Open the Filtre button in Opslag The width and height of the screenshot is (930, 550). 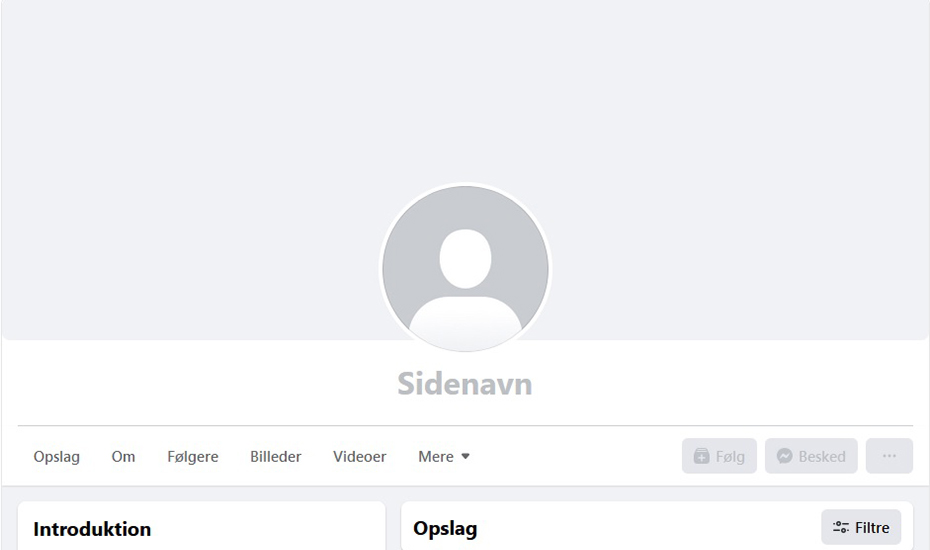[861, 527]
